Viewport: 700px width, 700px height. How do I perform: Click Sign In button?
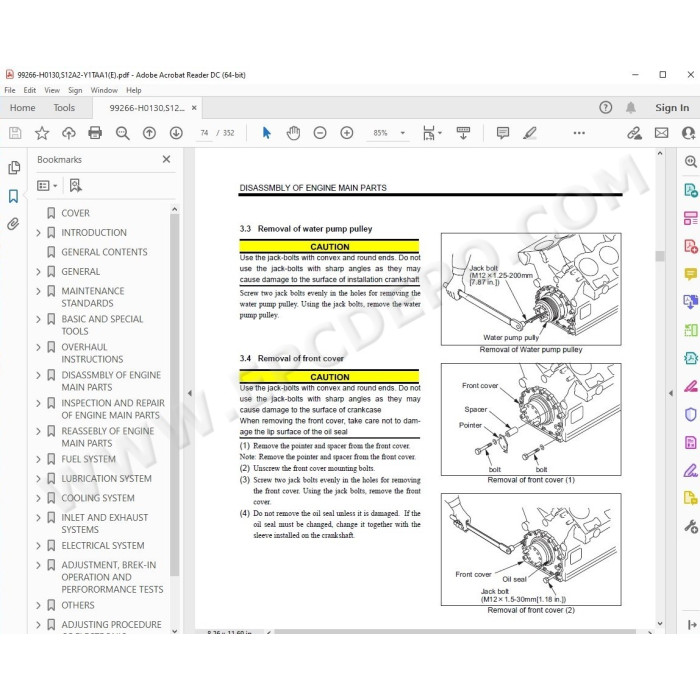pyautogui.click(x=672, y=108)
